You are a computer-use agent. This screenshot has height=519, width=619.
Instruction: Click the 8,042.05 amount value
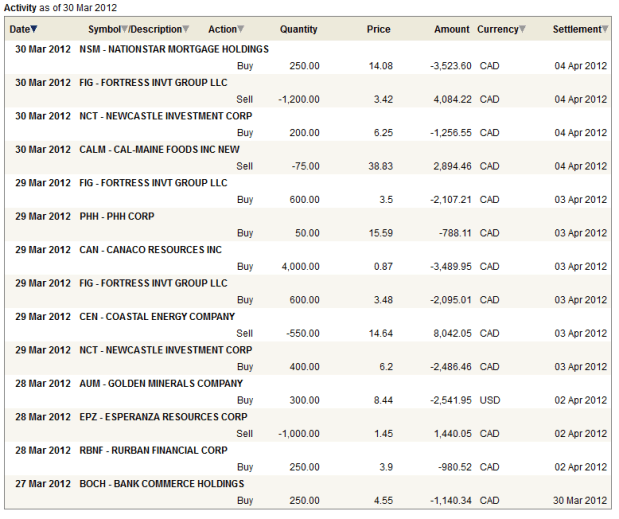tap(448, 333)
